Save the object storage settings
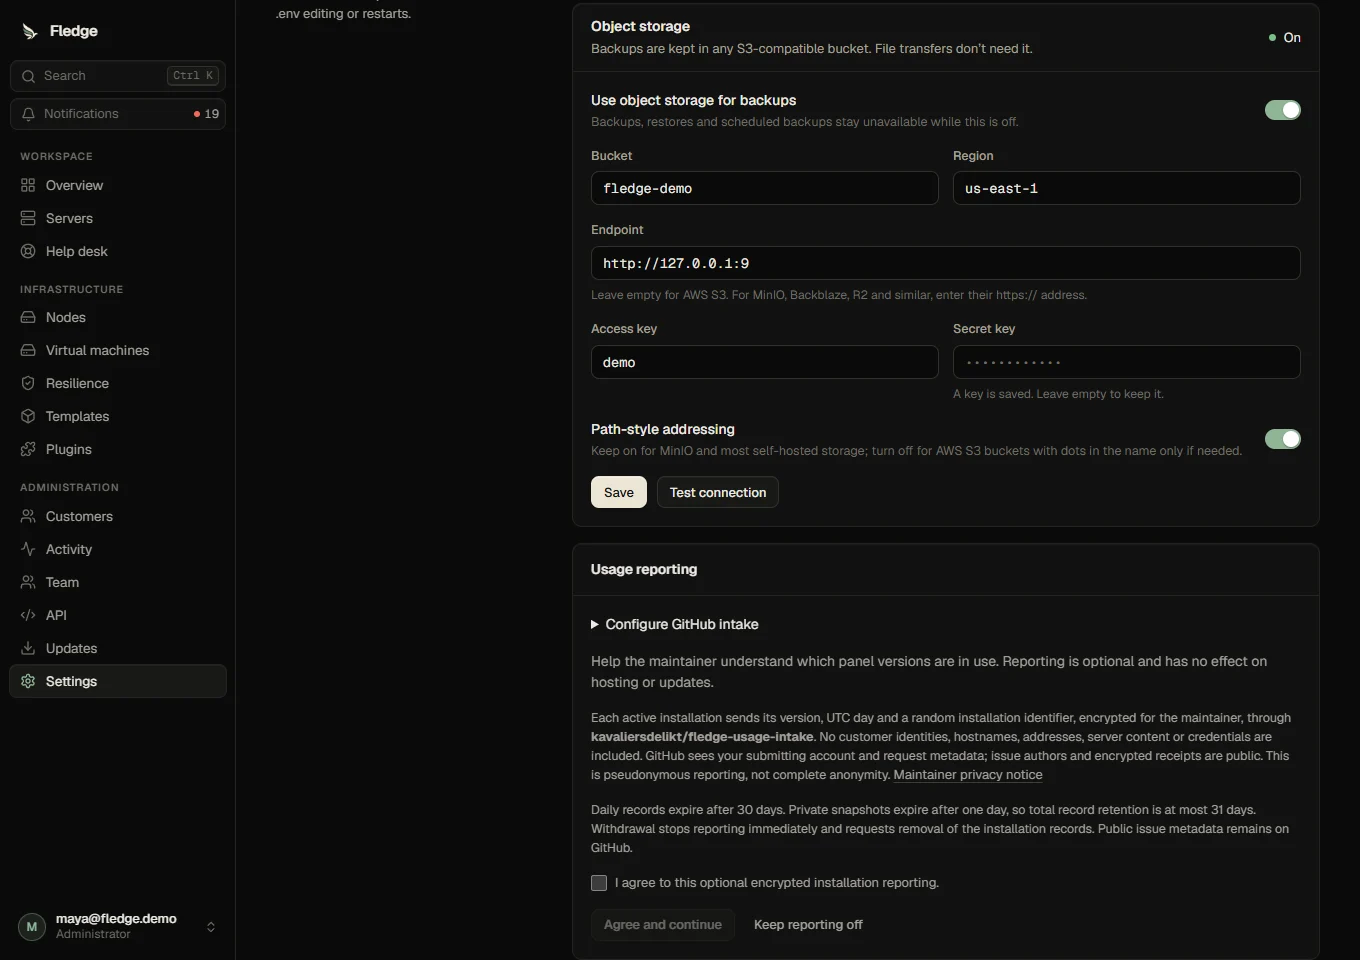Image resolution: width=1360 pixels, height=960 pixels. (x=619, y=492)
